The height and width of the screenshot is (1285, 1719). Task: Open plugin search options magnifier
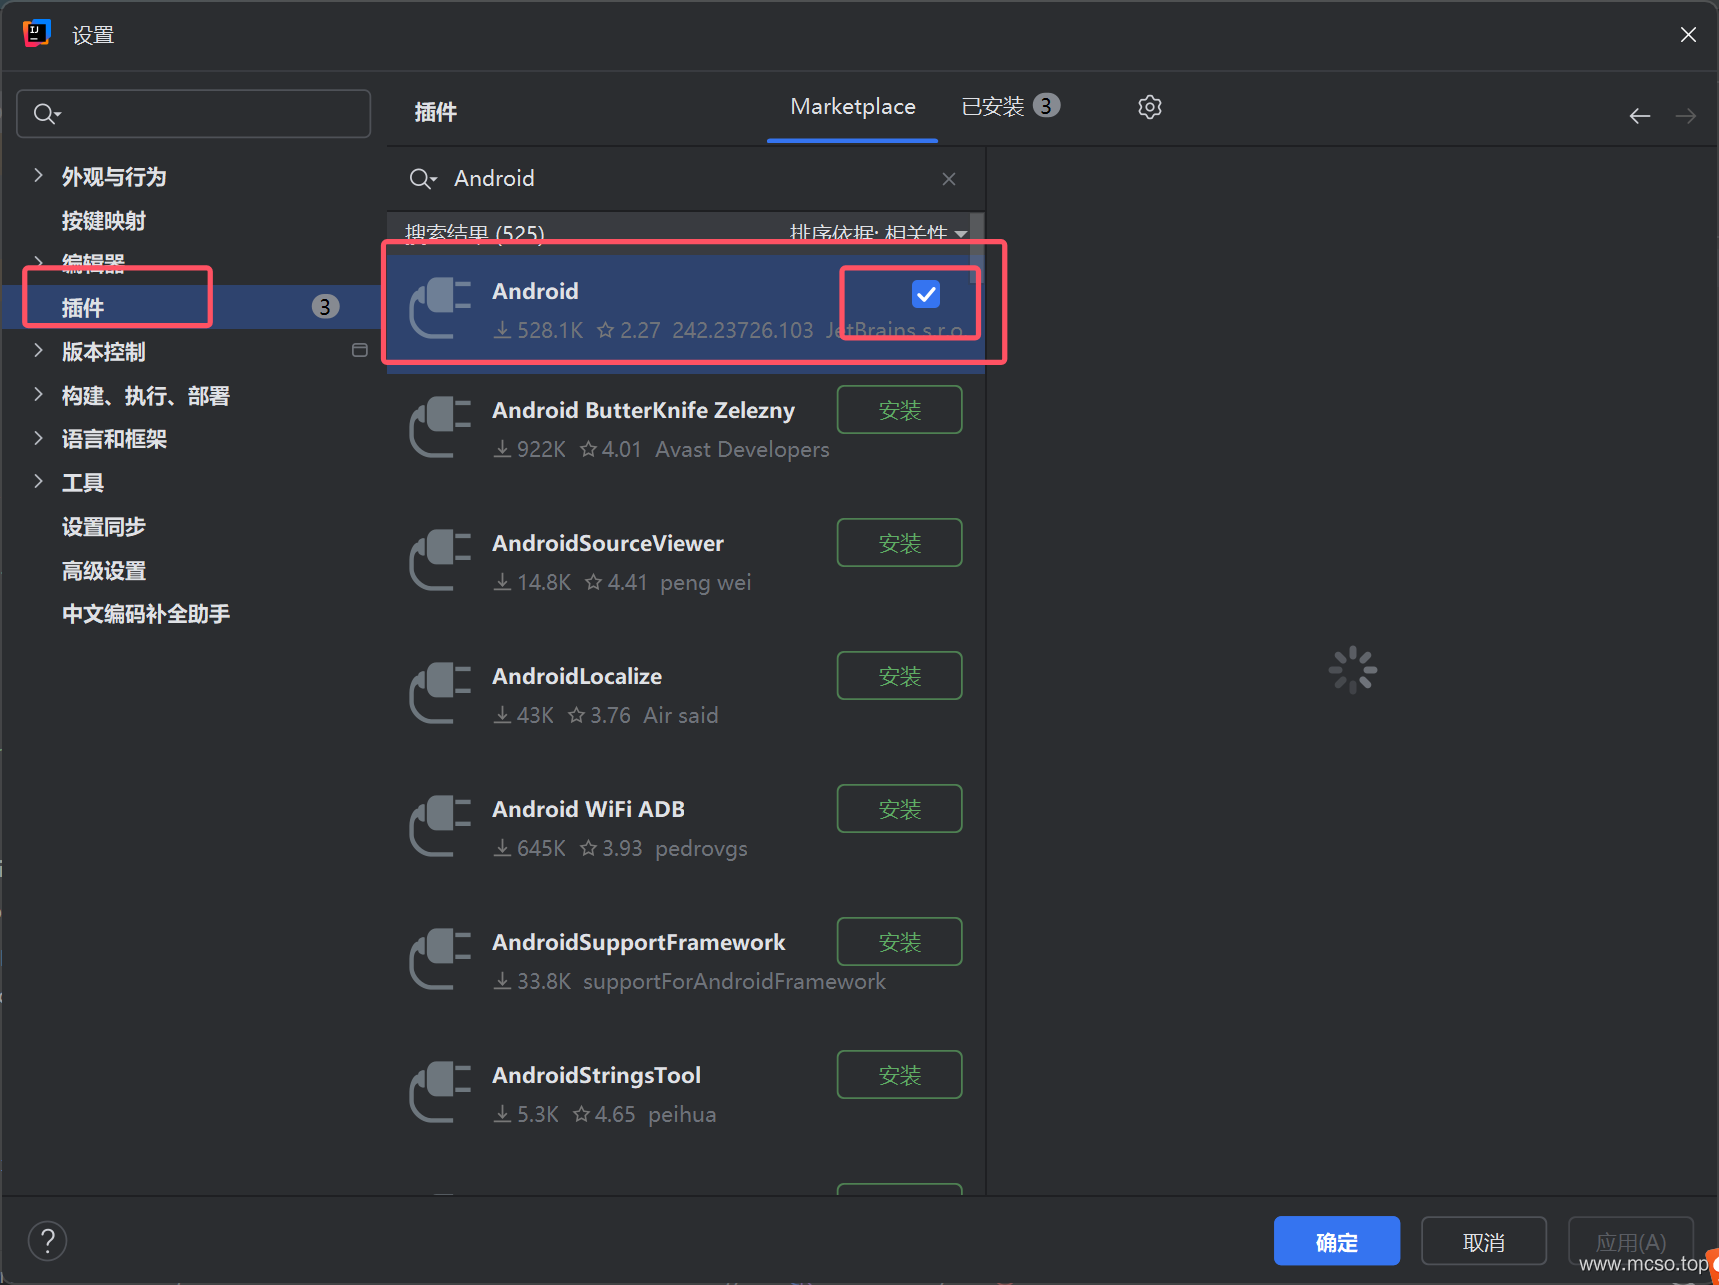click(x=423, y=179)
